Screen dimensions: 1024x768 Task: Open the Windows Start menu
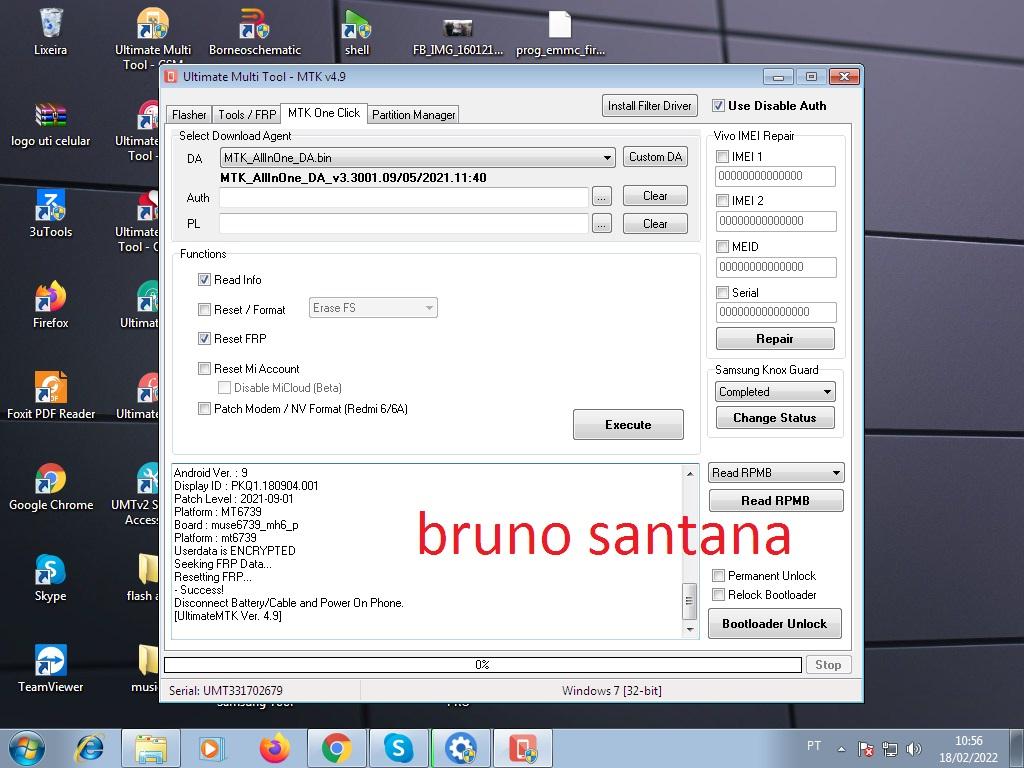coord(26,748)
